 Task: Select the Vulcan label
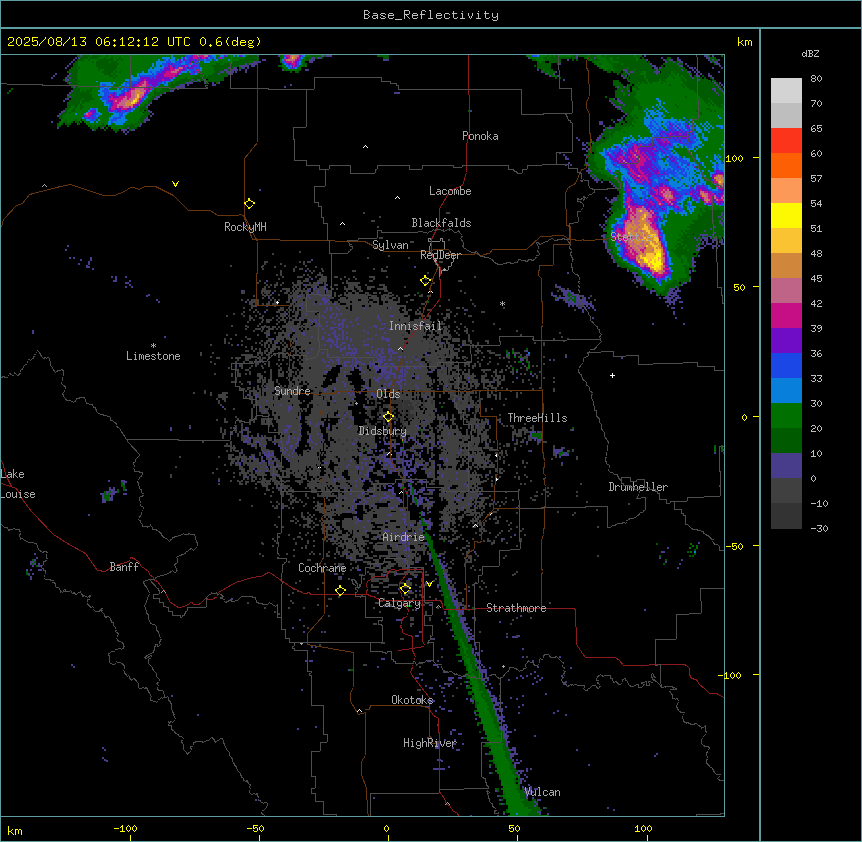[x=543, y=792]
